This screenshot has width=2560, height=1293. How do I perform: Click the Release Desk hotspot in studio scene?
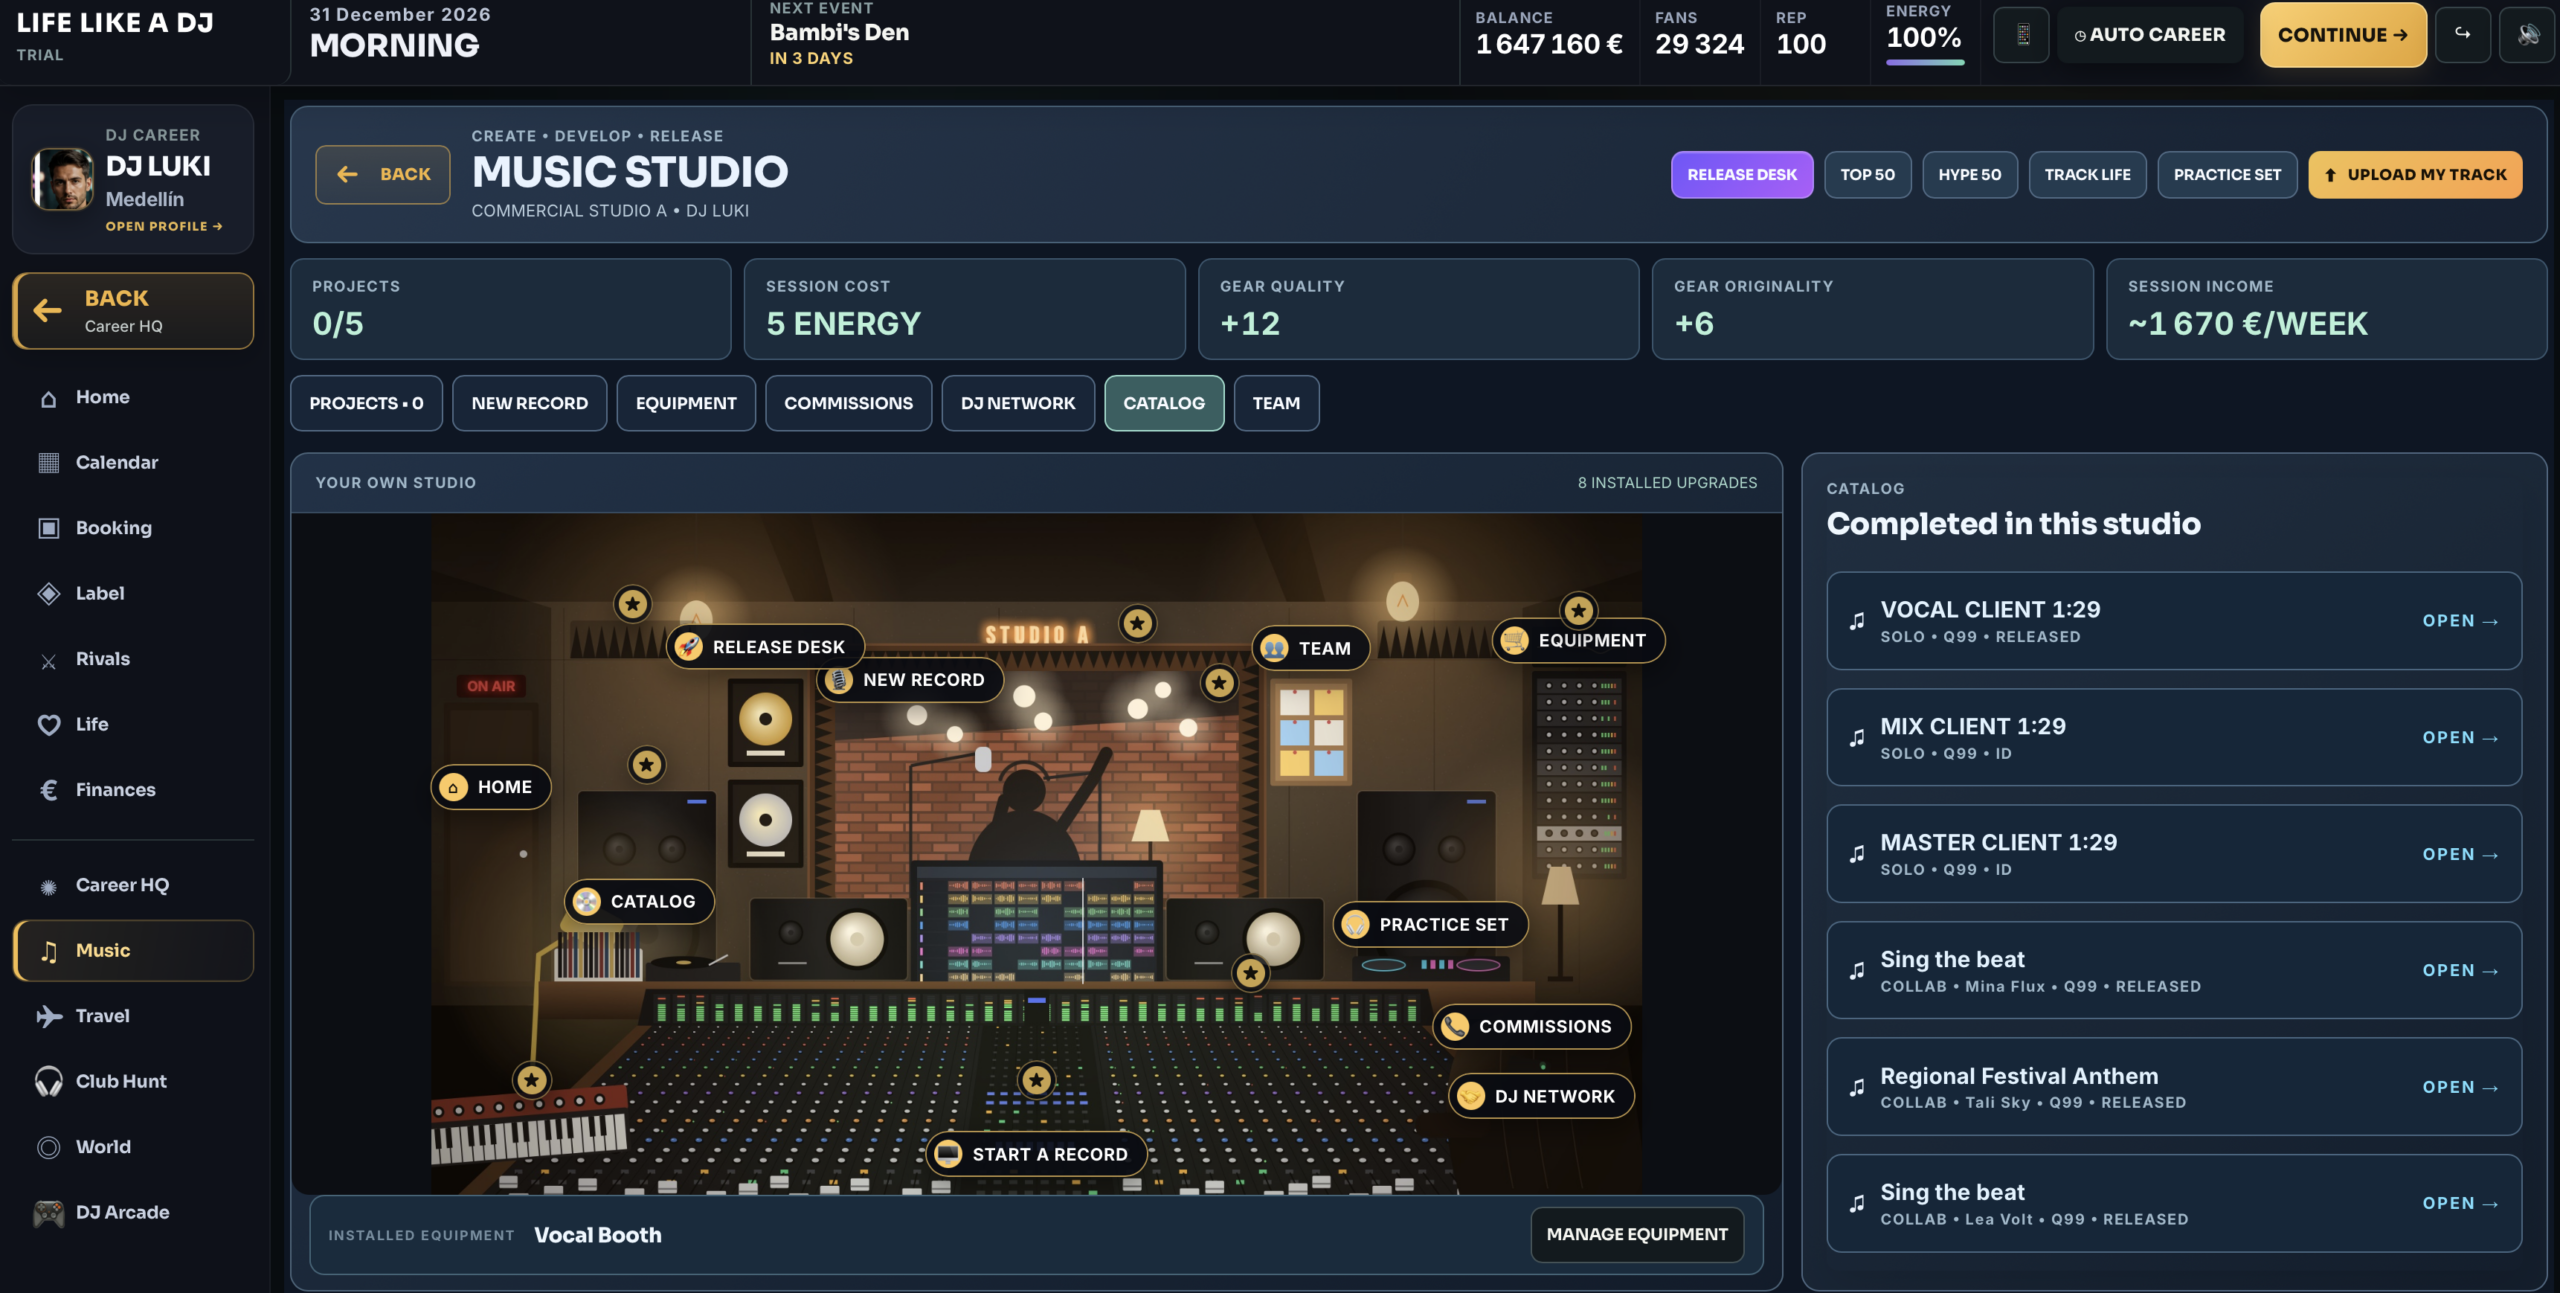point(765,647)
